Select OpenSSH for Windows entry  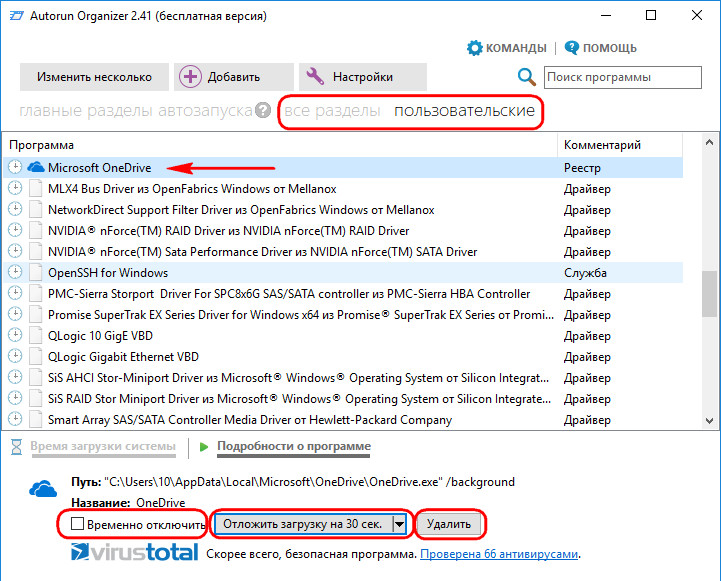tap(343, 273)
